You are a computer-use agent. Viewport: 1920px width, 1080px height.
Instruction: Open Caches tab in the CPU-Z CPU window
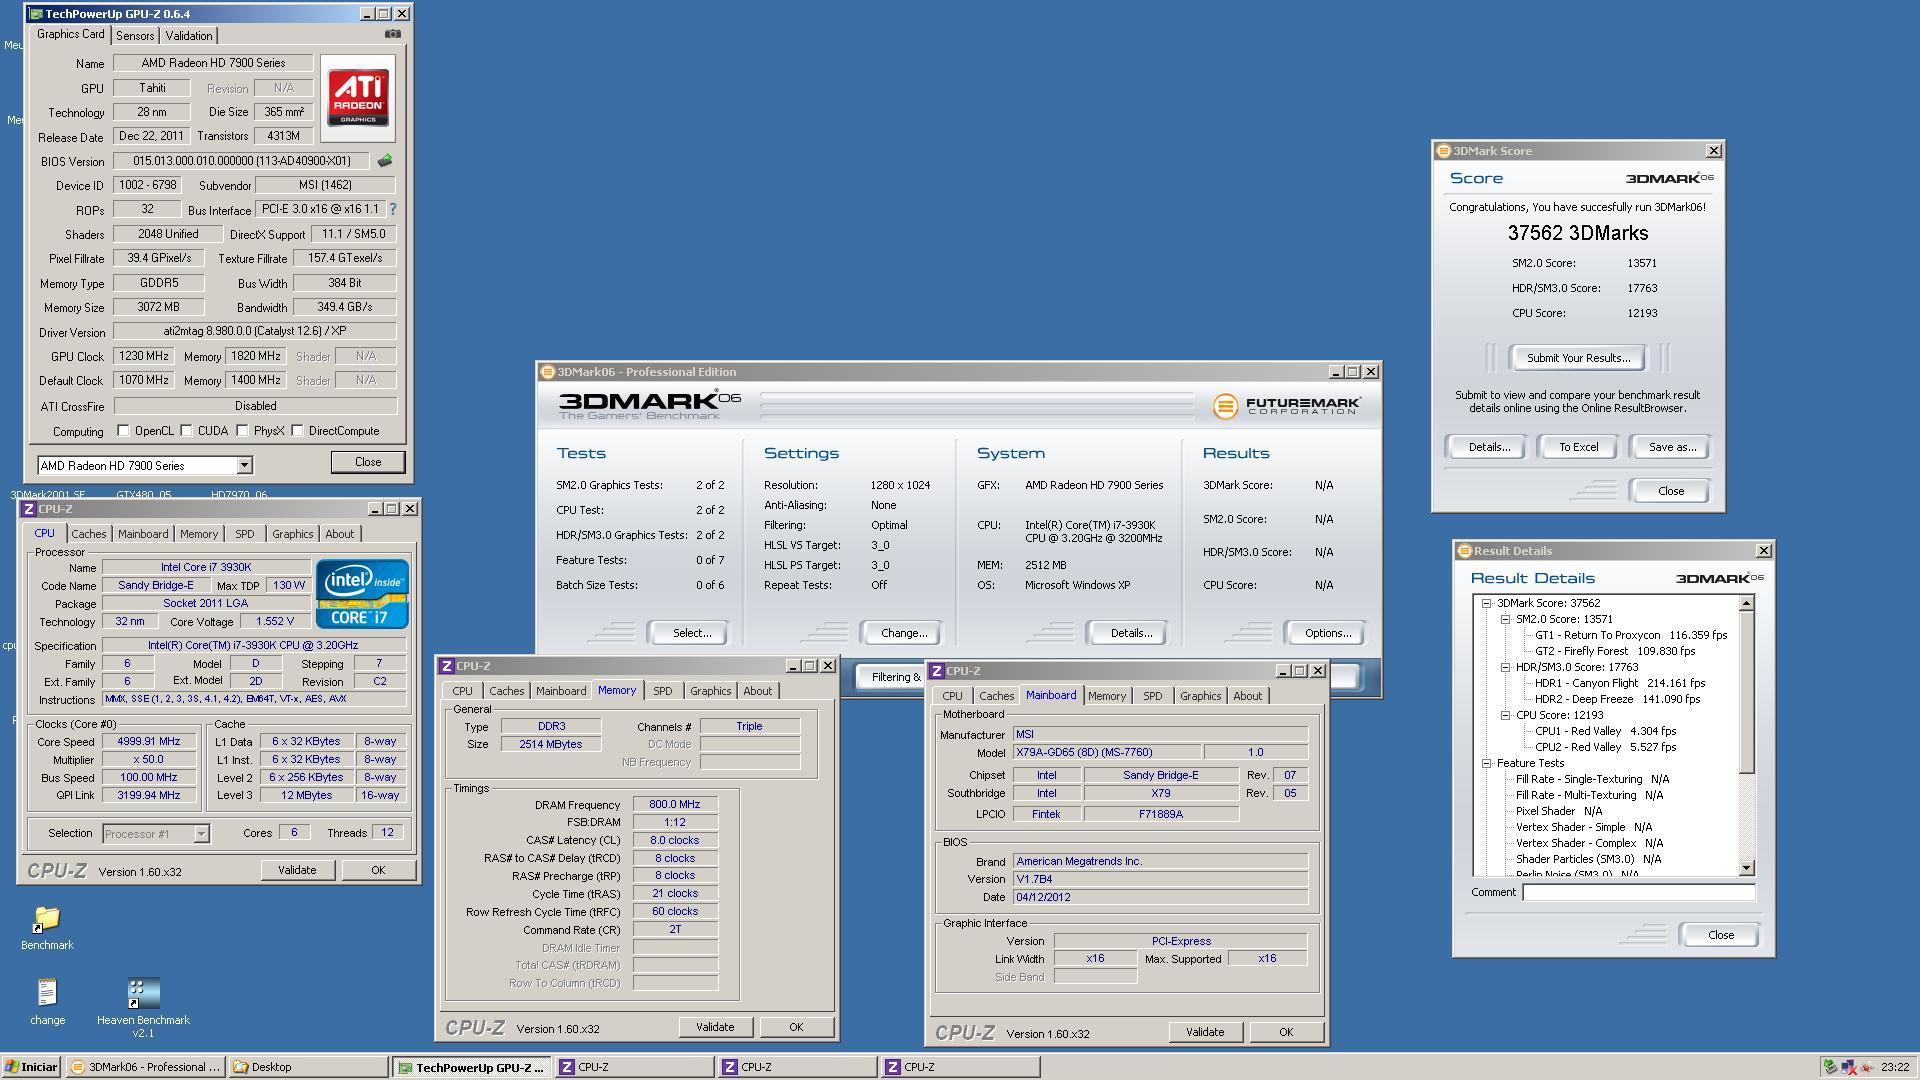point(88,534)
